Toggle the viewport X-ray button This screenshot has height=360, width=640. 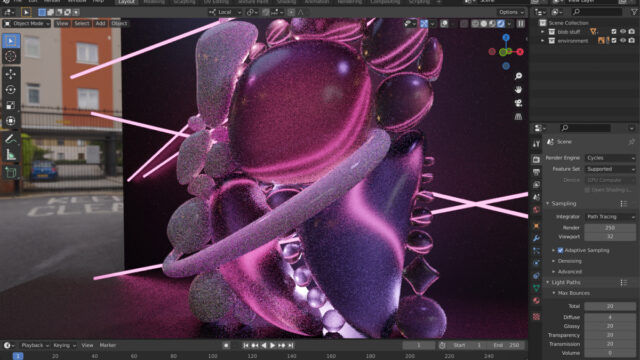point(464,24)
